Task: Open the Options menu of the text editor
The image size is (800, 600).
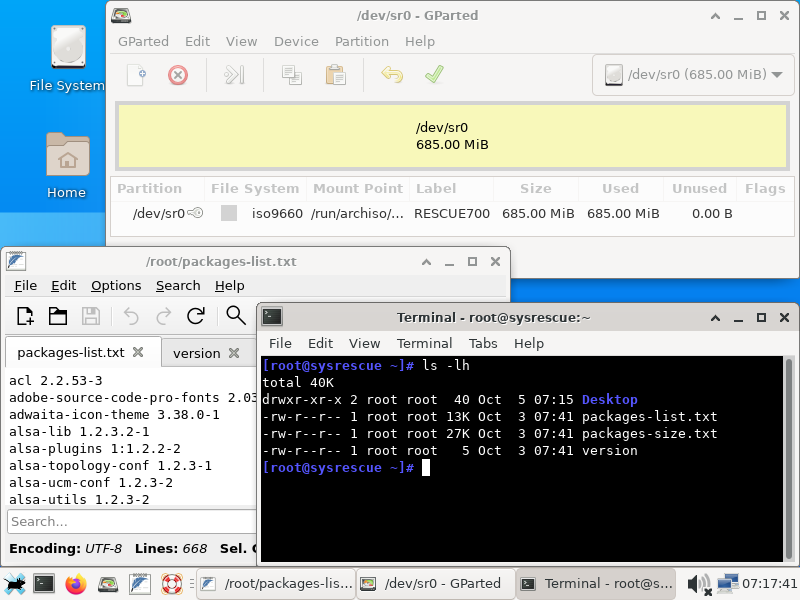Action: 116,285
